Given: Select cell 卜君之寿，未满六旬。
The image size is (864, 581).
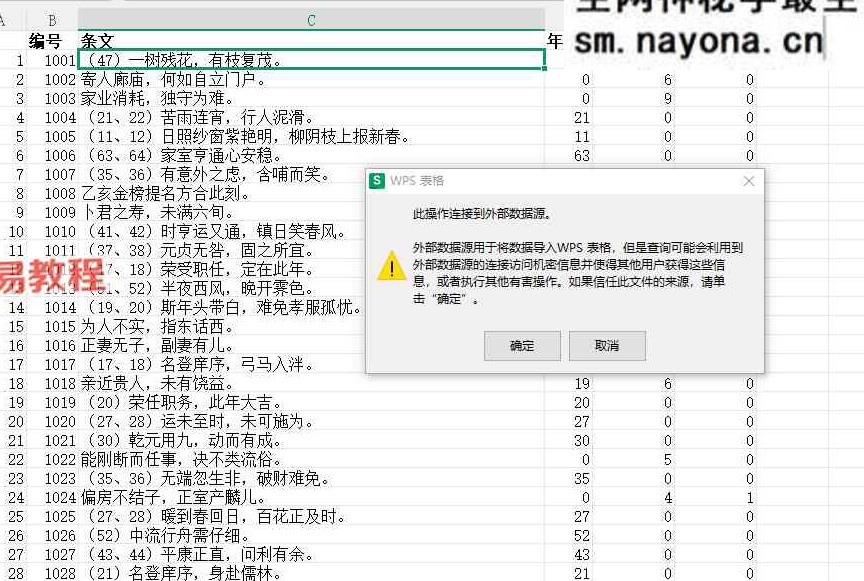Looking at the screenshot, I should (222, 212).
